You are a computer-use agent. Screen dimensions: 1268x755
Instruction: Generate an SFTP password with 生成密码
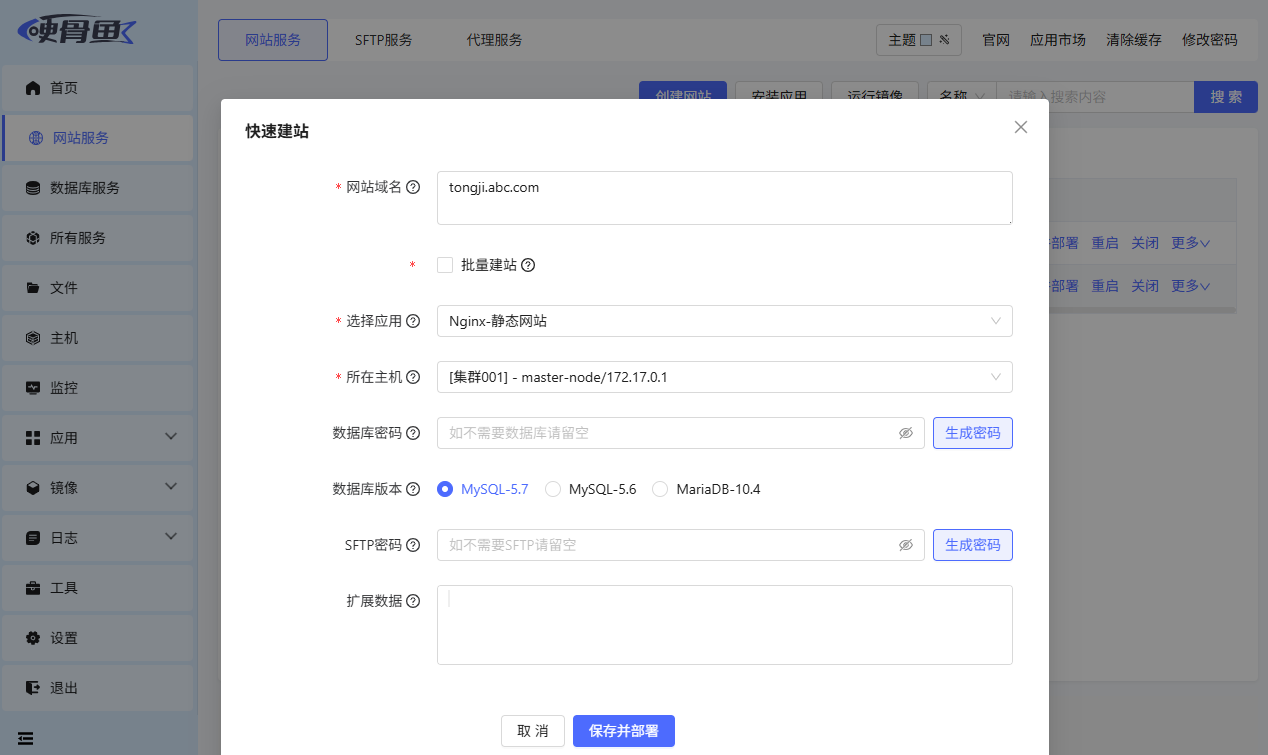[972, 545]
